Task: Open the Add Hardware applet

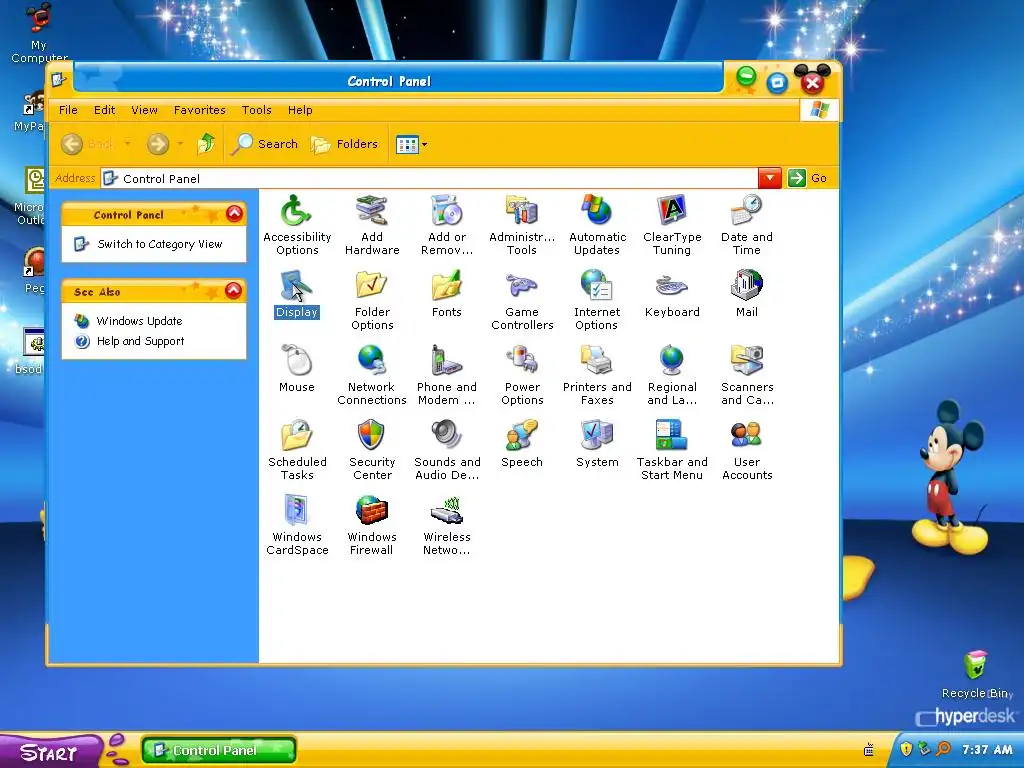Action: pyautogui.click(x=372, y=225)
